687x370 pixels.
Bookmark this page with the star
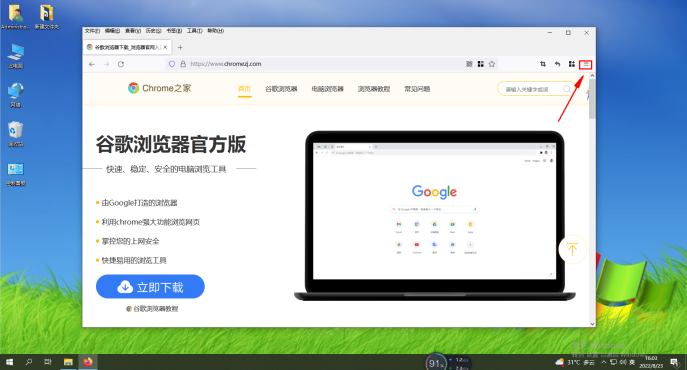coord(492,64)
